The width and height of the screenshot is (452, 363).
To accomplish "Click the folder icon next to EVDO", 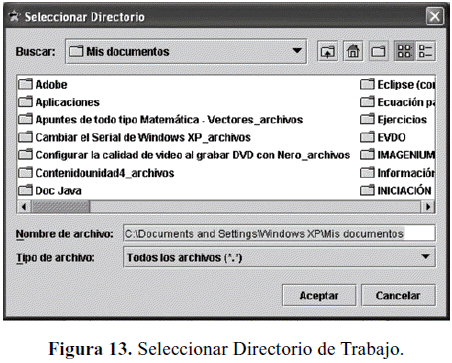I will [367, 137].
